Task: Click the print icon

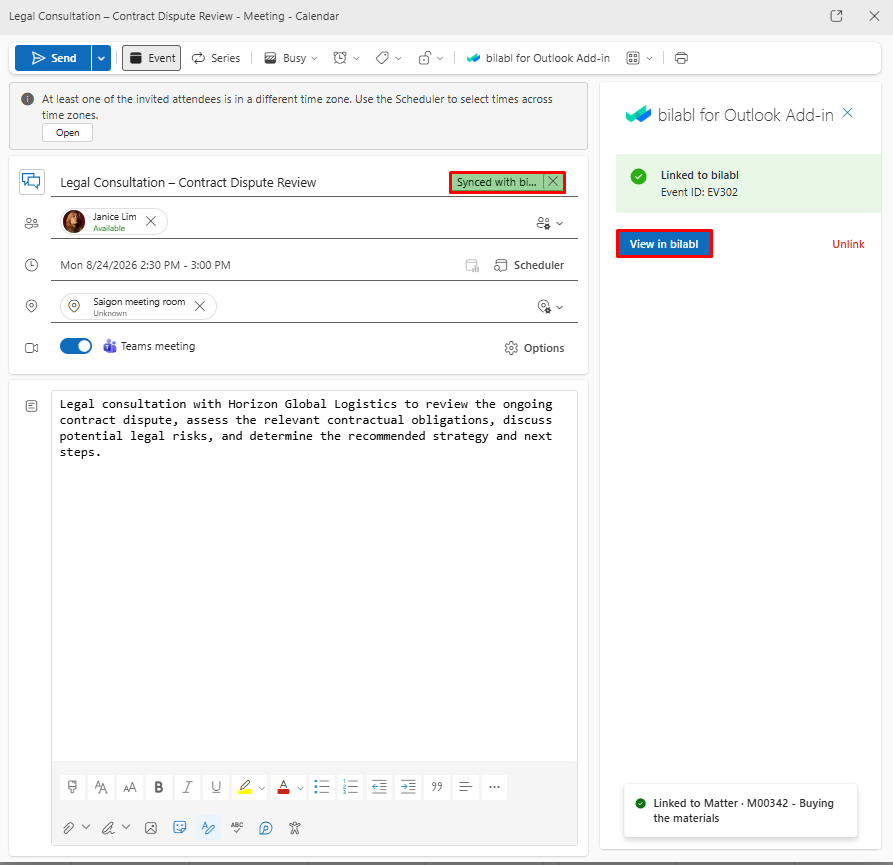Action: click(681, 58)
